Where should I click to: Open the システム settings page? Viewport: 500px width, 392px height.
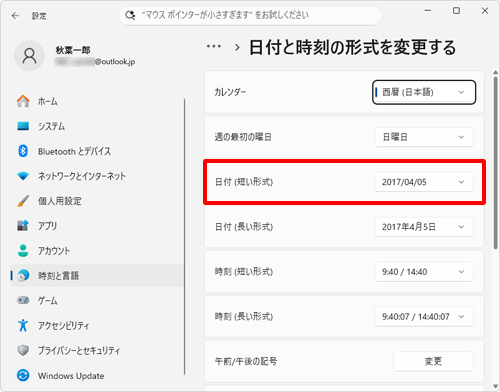coord(97,126)
